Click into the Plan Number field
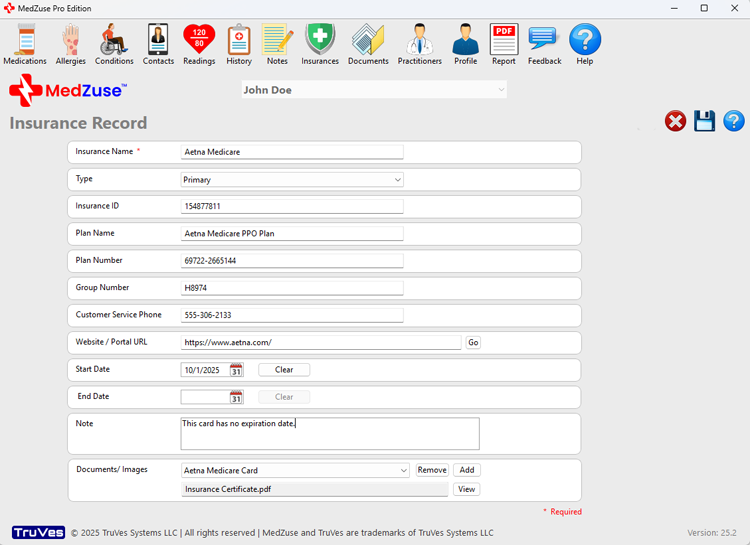The image size is (750, 545). click(x=292, y=261)
